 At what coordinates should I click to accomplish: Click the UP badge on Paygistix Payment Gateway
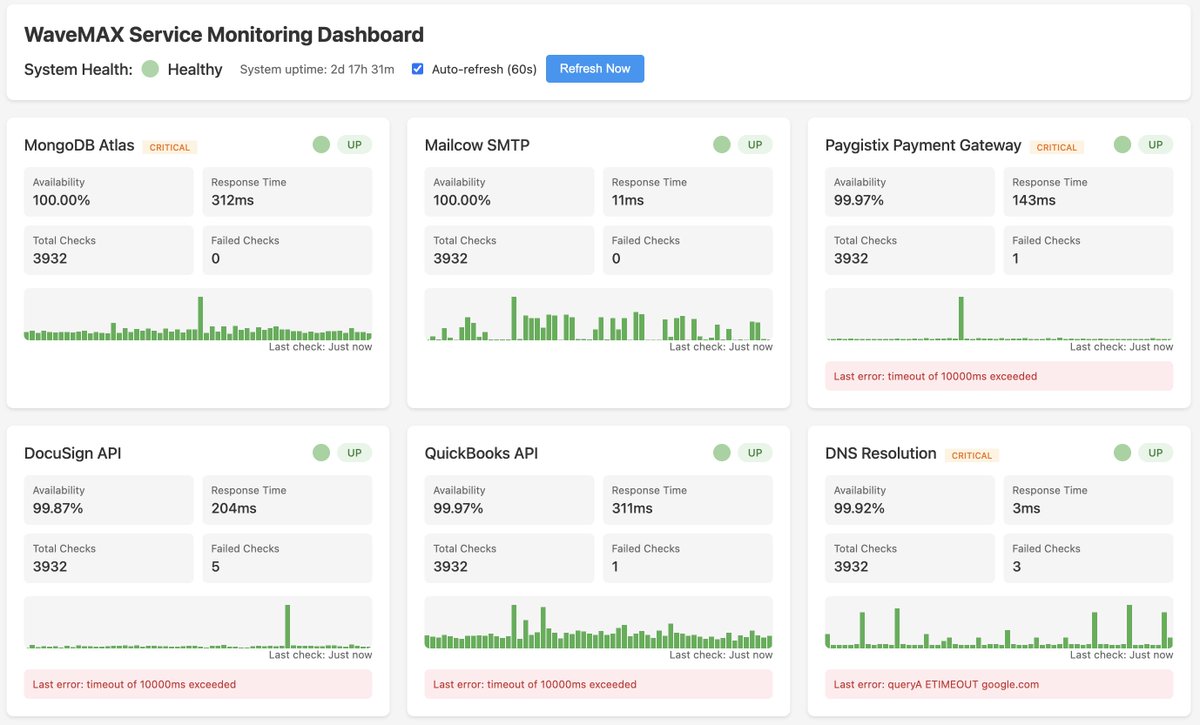[x=1155, y=145]
